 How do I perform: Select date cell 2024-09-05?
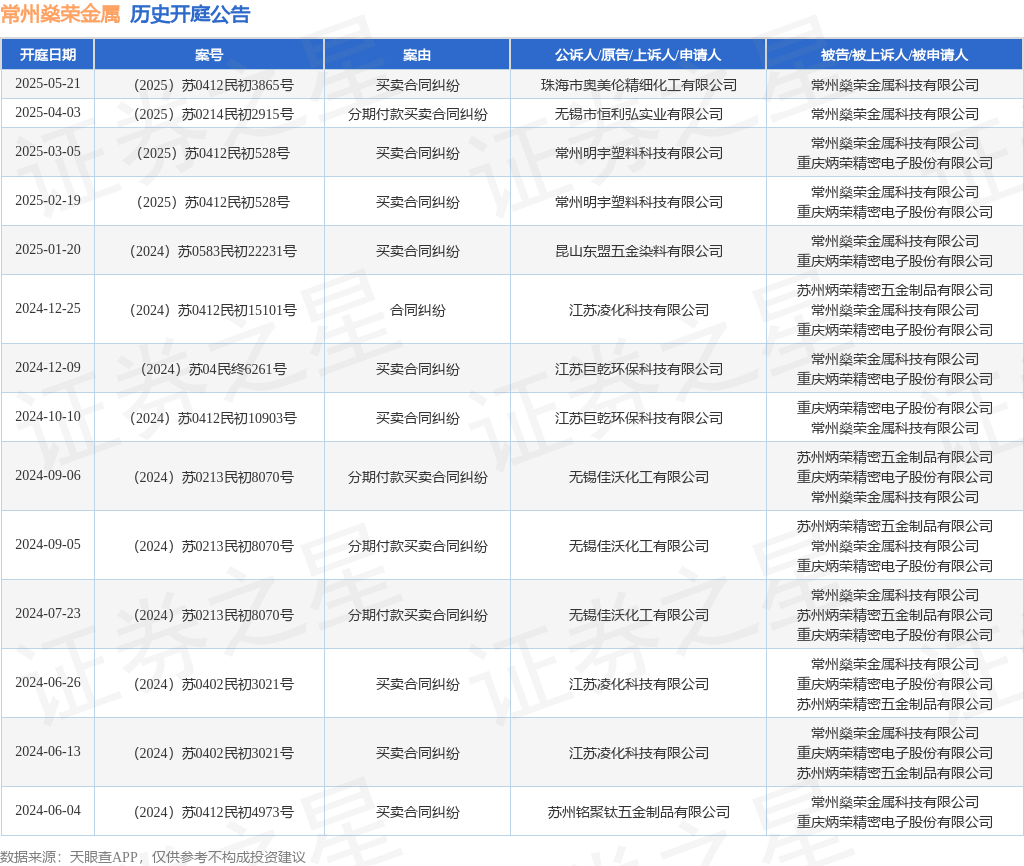[x=48, y=545]
